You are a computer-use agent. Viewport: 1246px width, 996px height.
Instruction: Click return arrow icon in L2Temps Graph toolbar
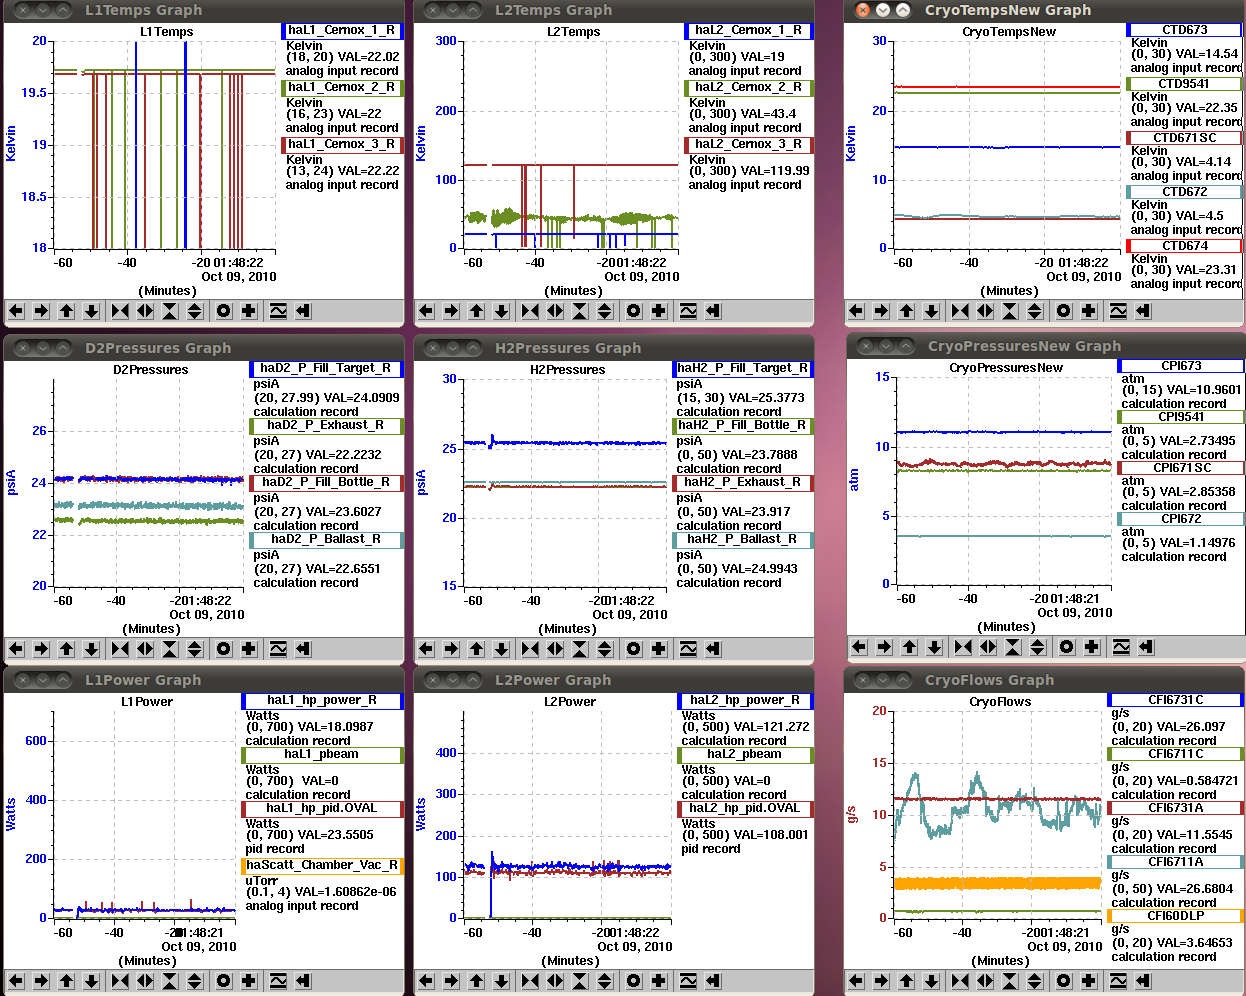tap(713, 311)
